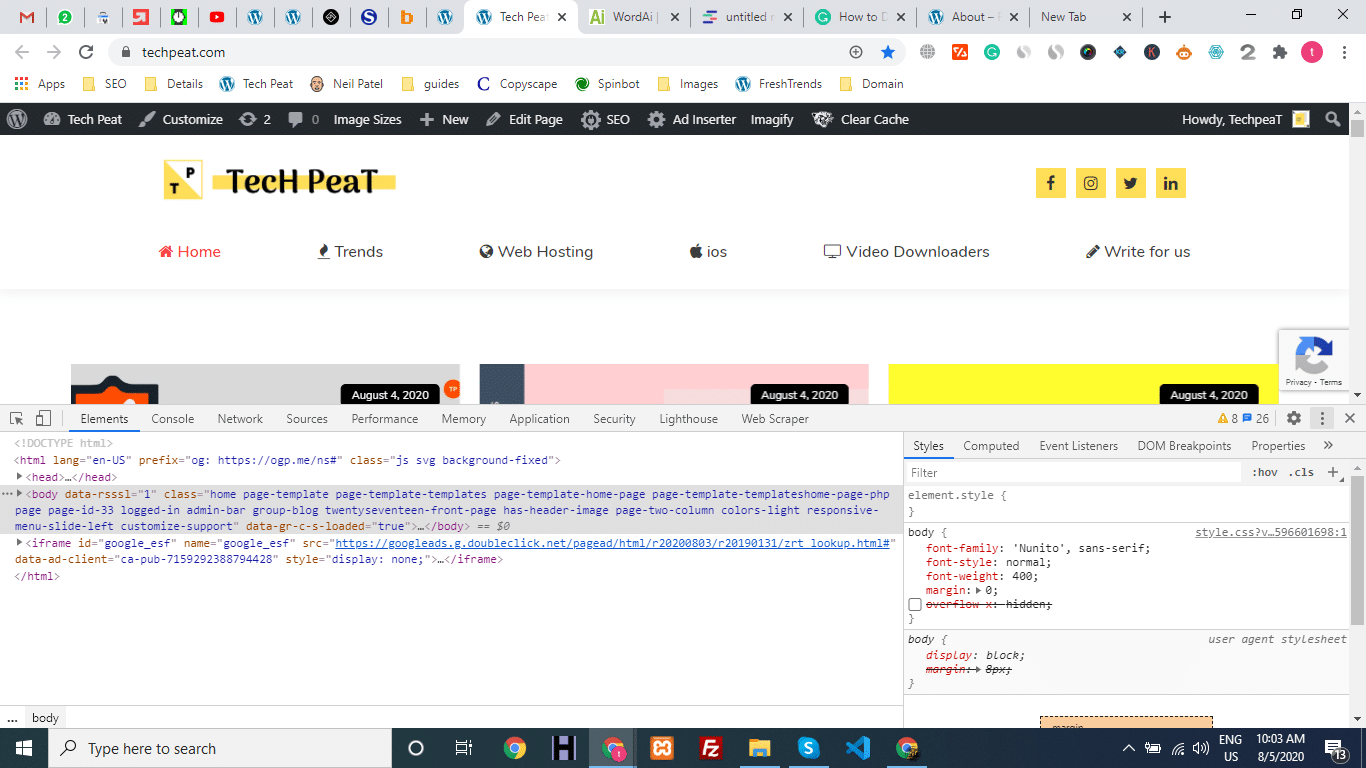Open the Web Scraper tab
1366x768 pixels.
[x=775, y=418]
